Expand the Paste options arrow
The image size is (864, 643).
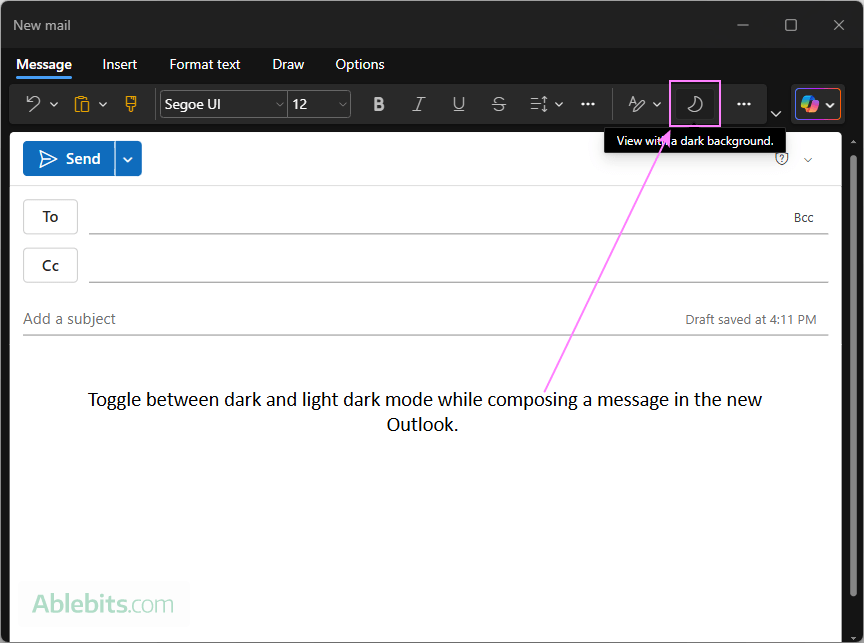pyautogui.click(x=103, y=104)
